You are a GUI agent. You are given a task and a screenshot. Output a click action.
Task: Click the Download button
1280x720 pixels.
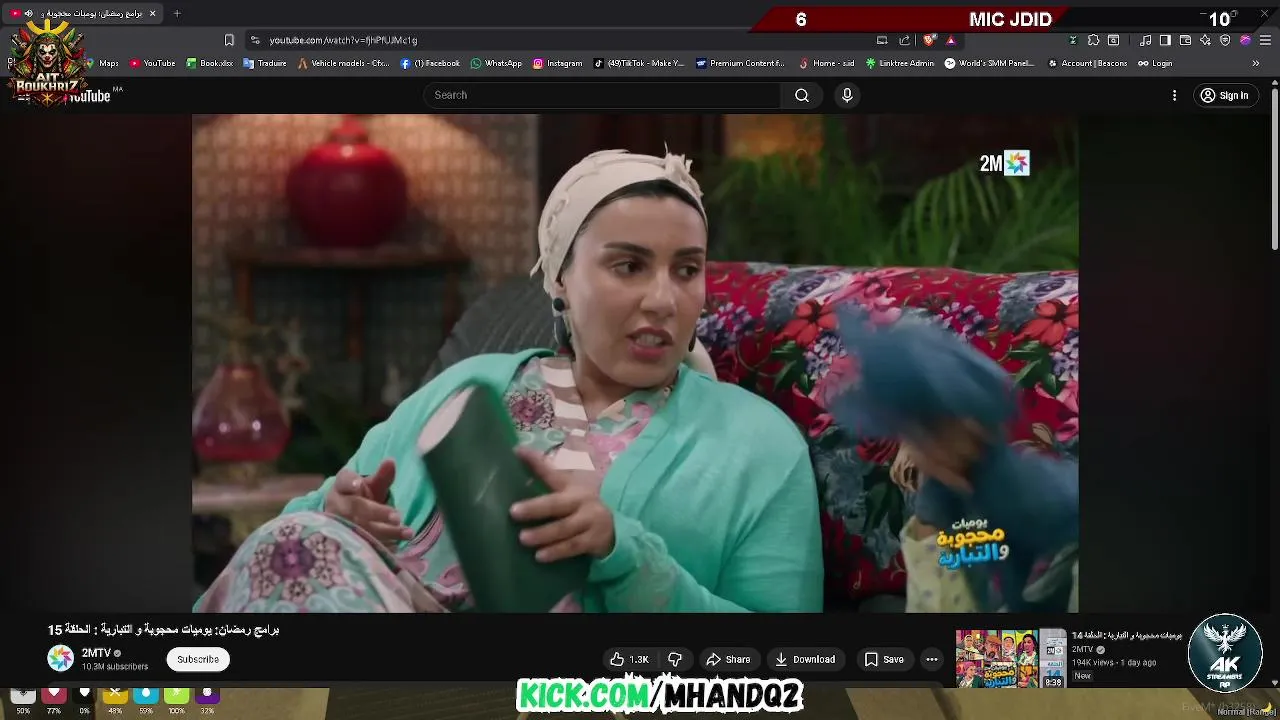805,659
